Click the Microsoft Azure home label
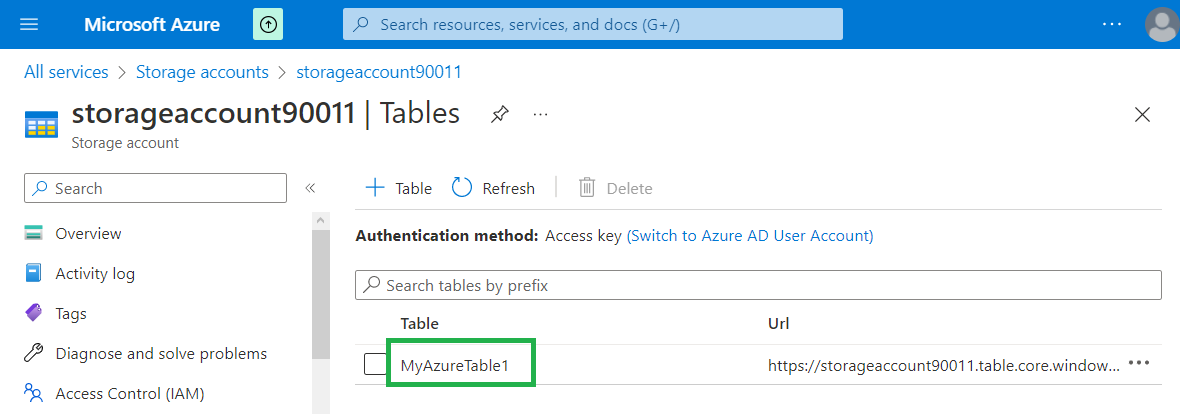 point(152,24)
